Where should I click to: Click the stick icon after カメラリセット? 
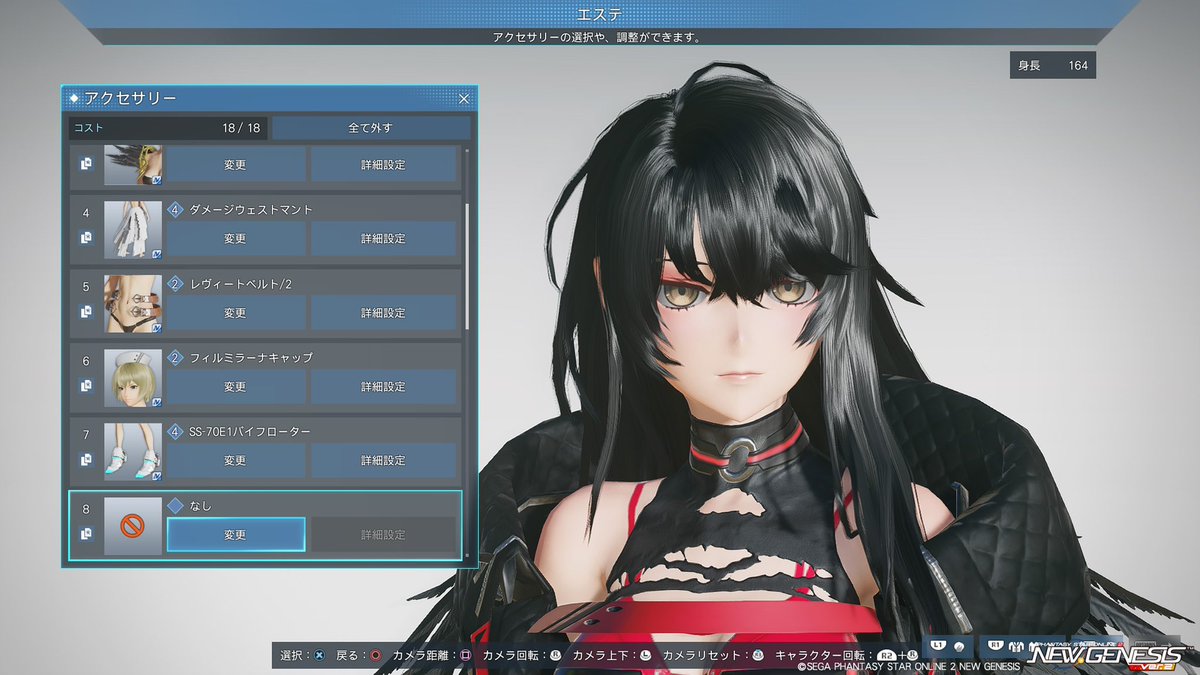coord(758,656)
